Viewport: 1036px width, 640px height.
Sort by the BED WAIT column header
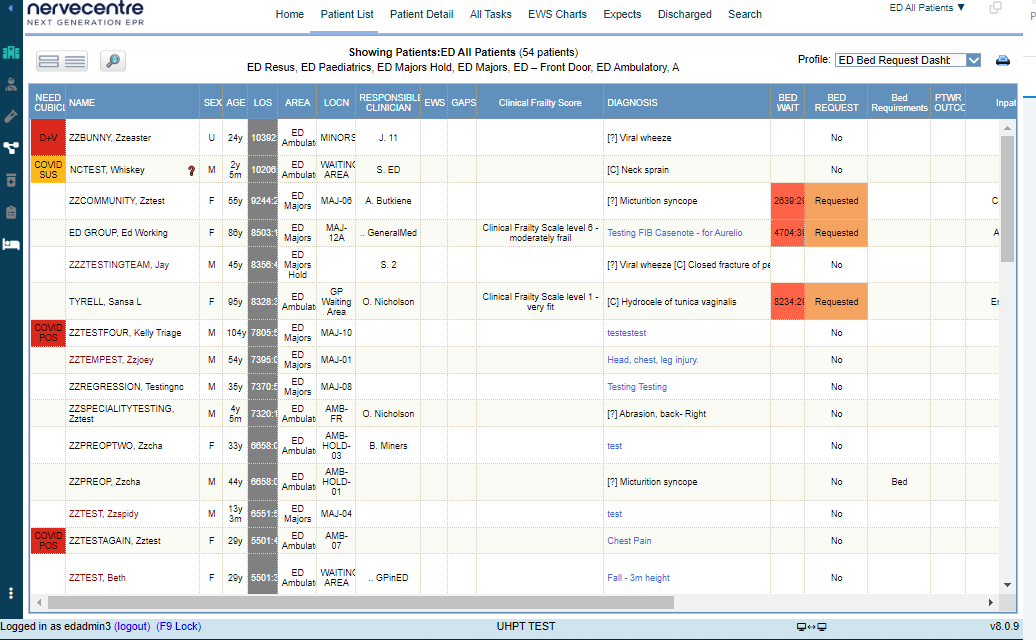click(x=788, y=102)
